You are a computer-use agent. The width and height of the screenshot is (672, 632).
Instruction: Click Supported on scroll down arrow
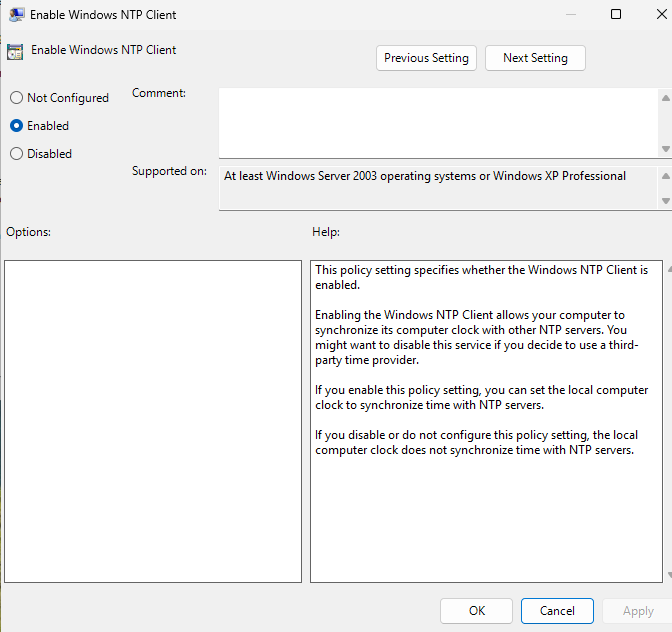665,201
